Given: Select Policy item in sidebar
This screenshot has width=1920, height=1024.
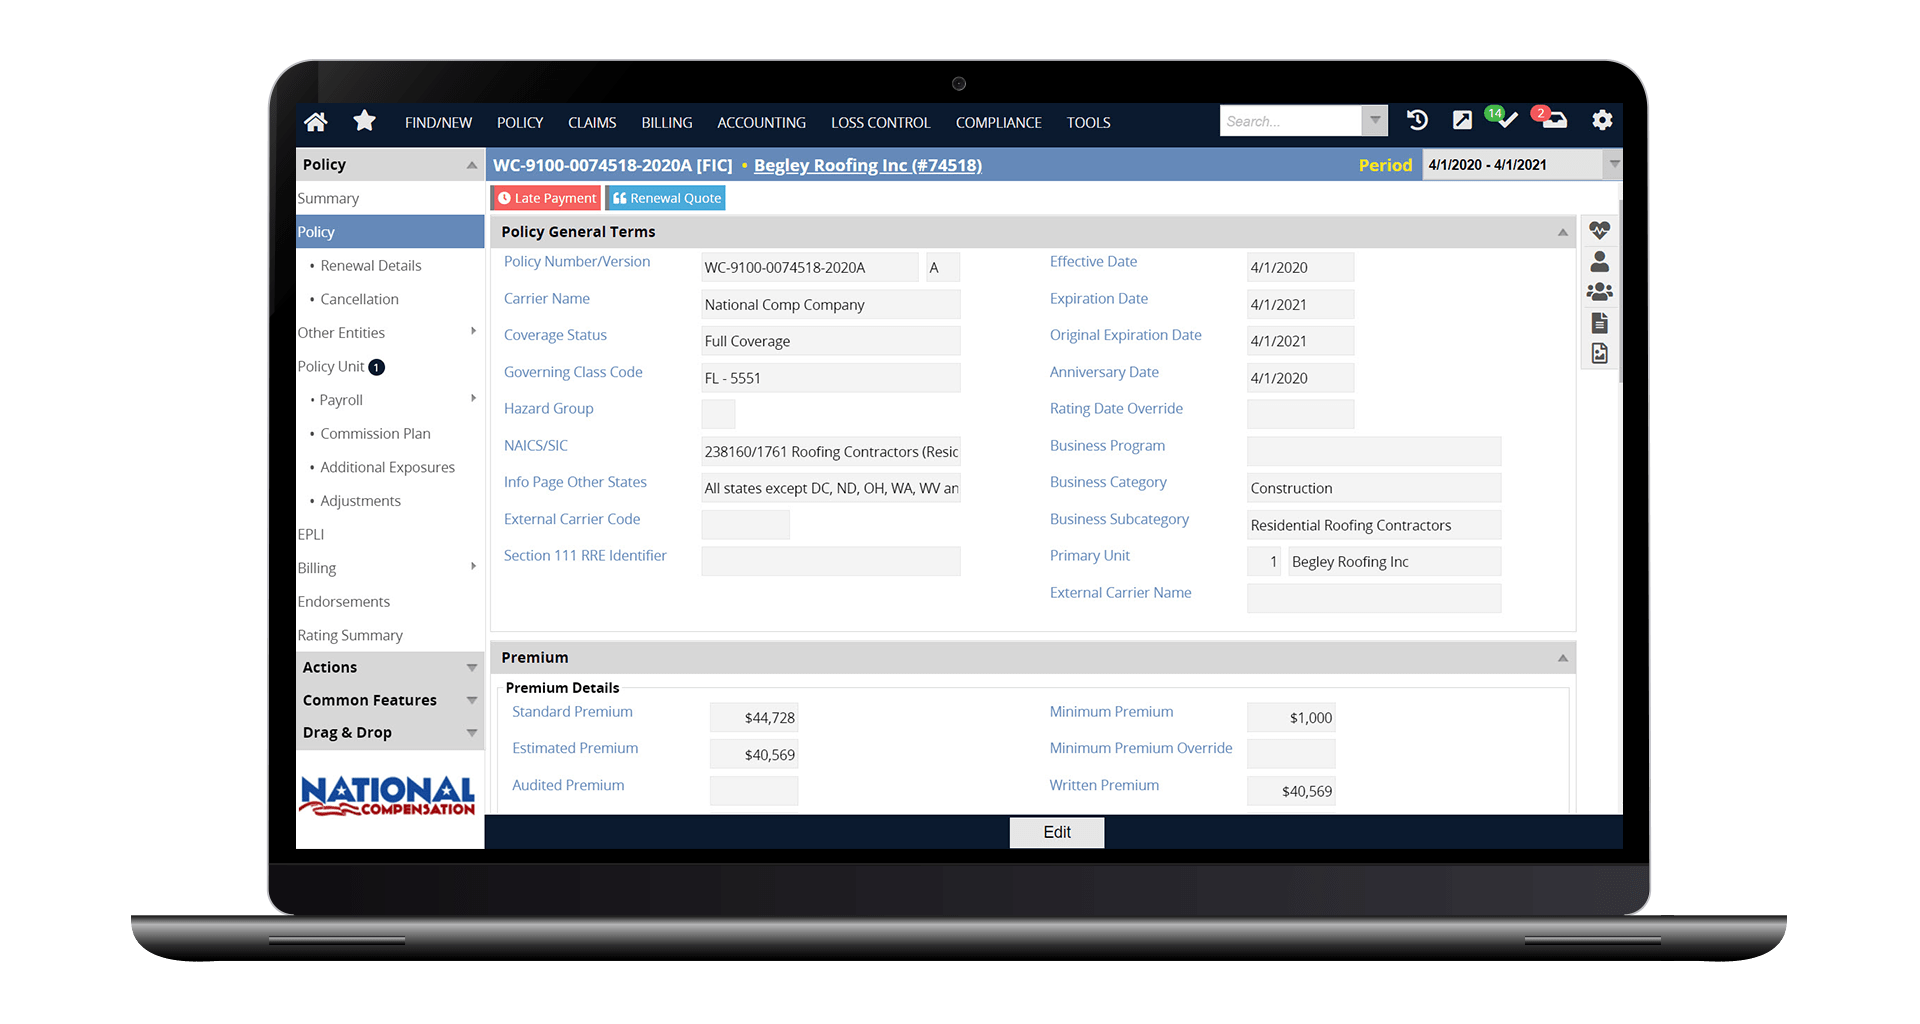Looking at the screenshot, I should [390, 232].
